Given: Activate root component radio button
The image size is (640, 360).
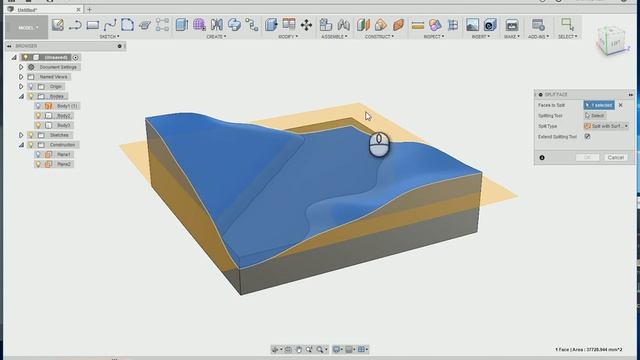Looking at the screenshot, I should [76, 58].
